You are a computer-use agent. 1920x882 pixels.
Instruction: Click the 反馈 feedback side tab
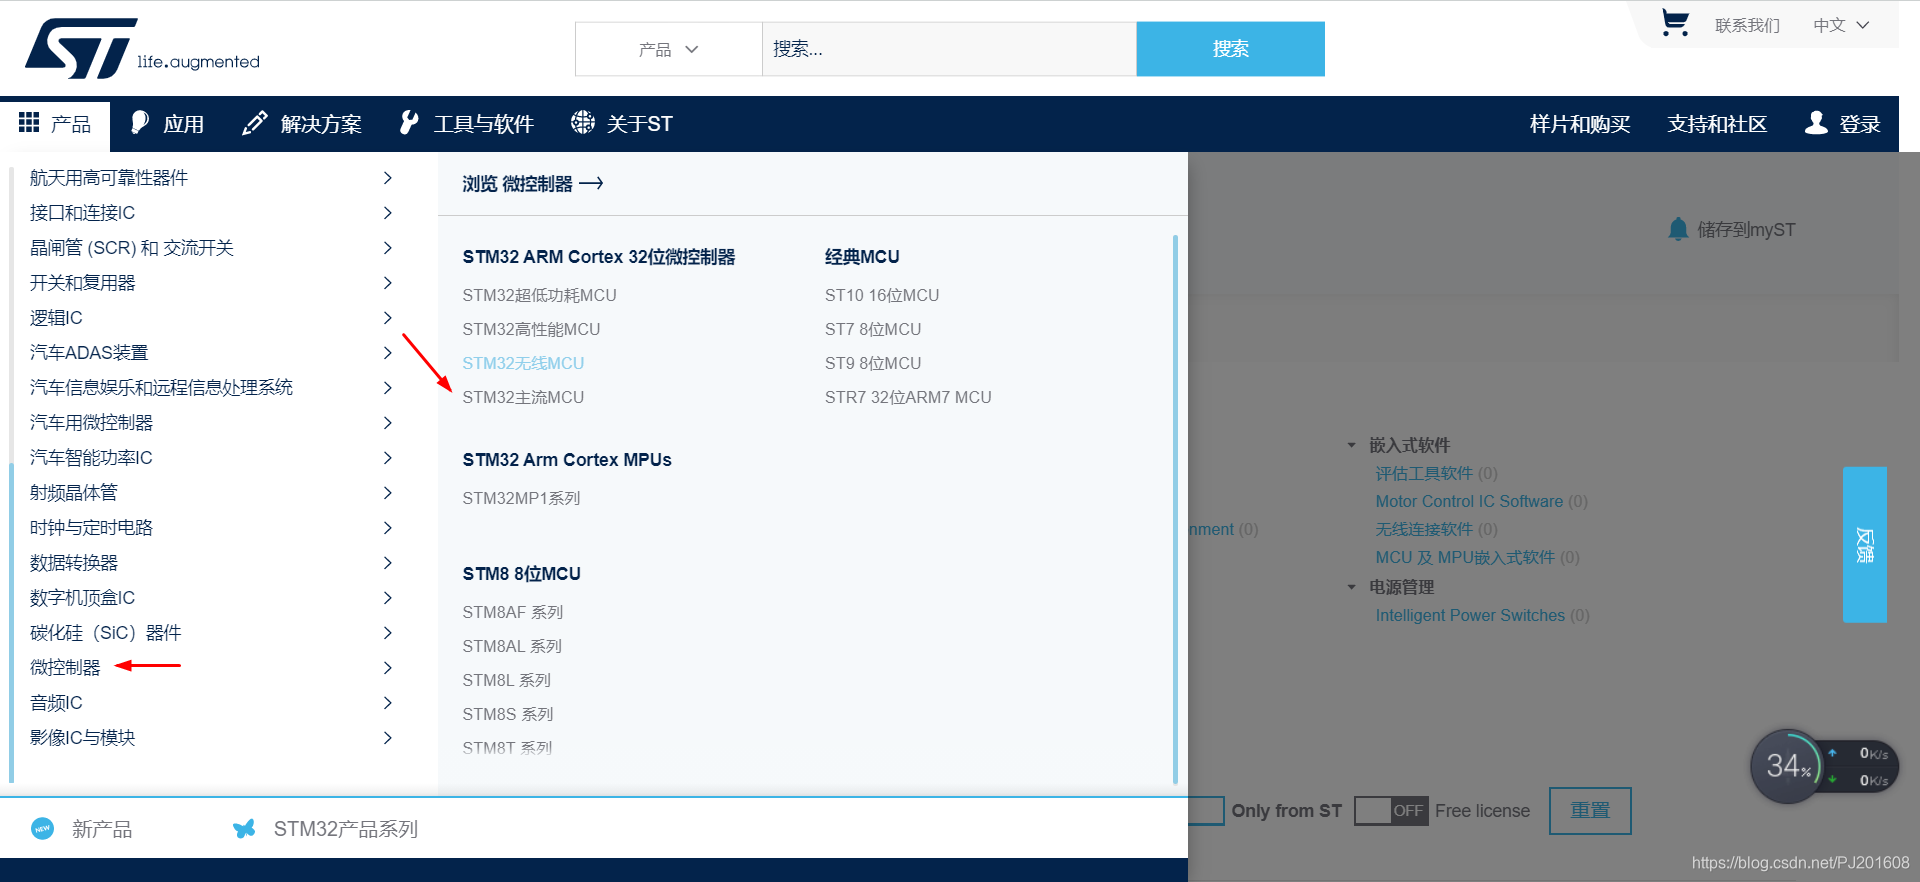click(1865, 545)
